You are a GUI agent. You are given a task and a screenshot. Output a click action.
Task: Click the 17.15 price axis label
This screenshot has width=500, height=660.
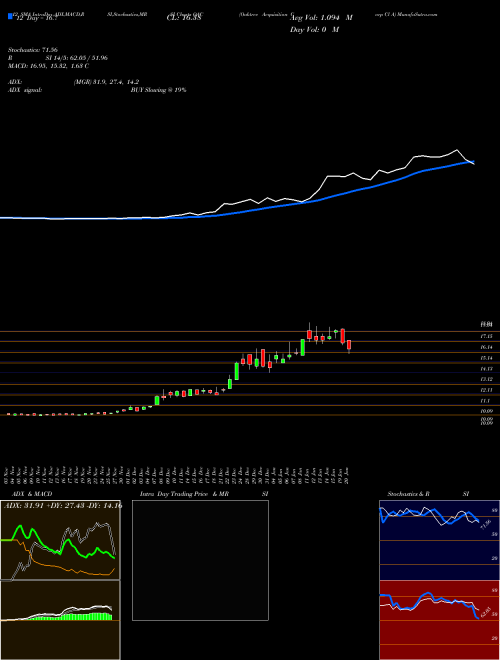tap(487, 336)
